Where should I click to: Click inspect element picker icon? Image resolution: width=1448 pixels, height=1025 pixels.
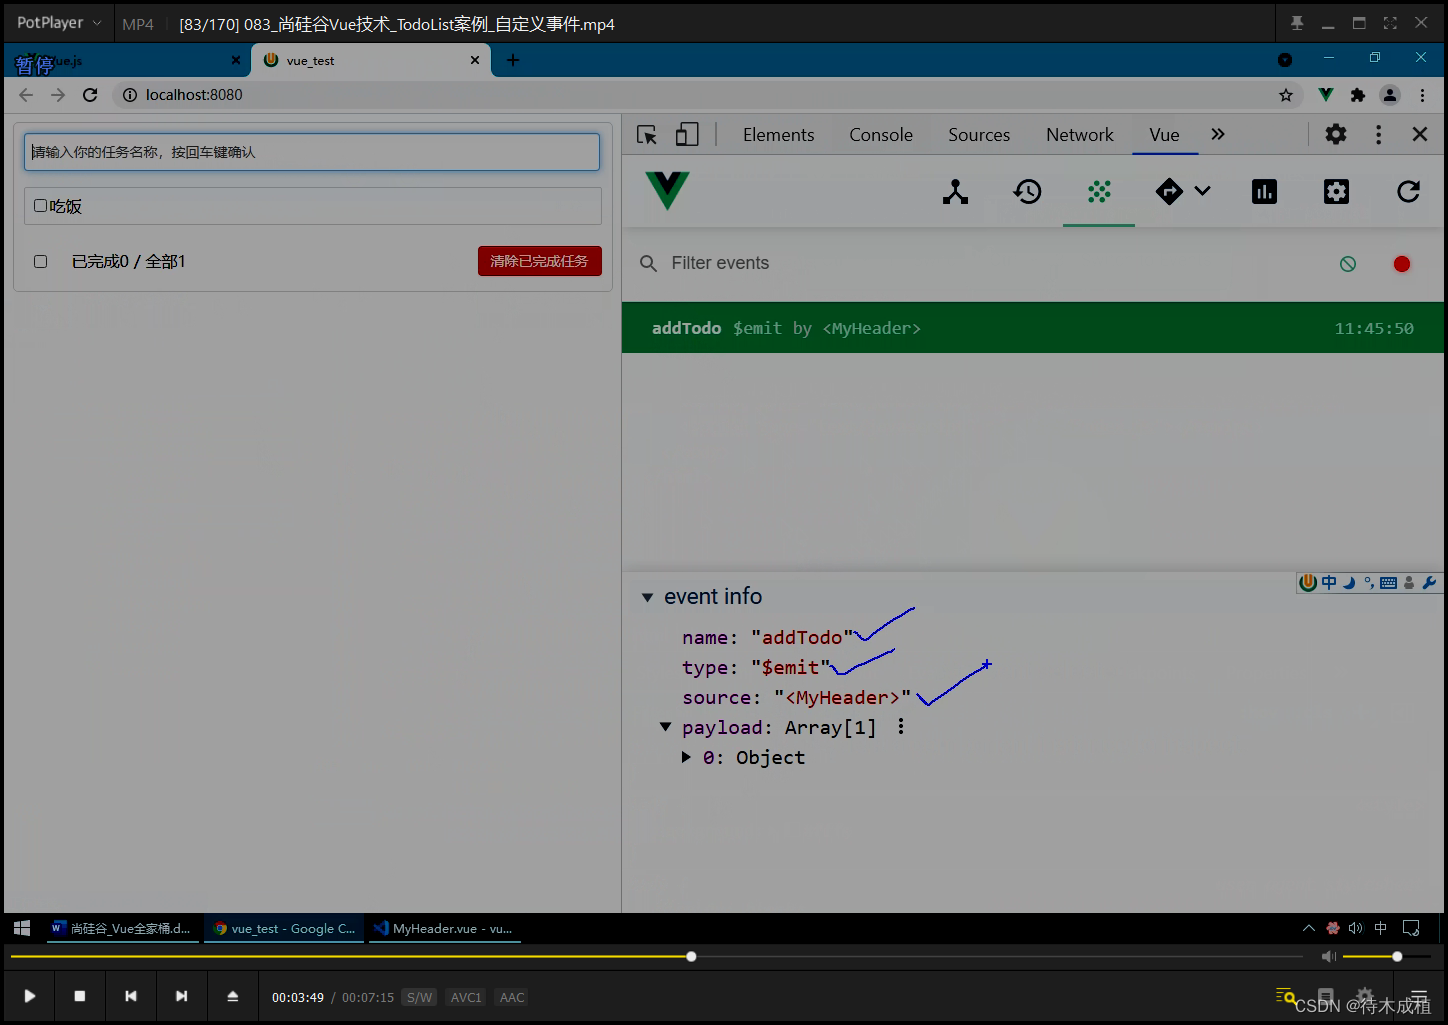point(647,135)
